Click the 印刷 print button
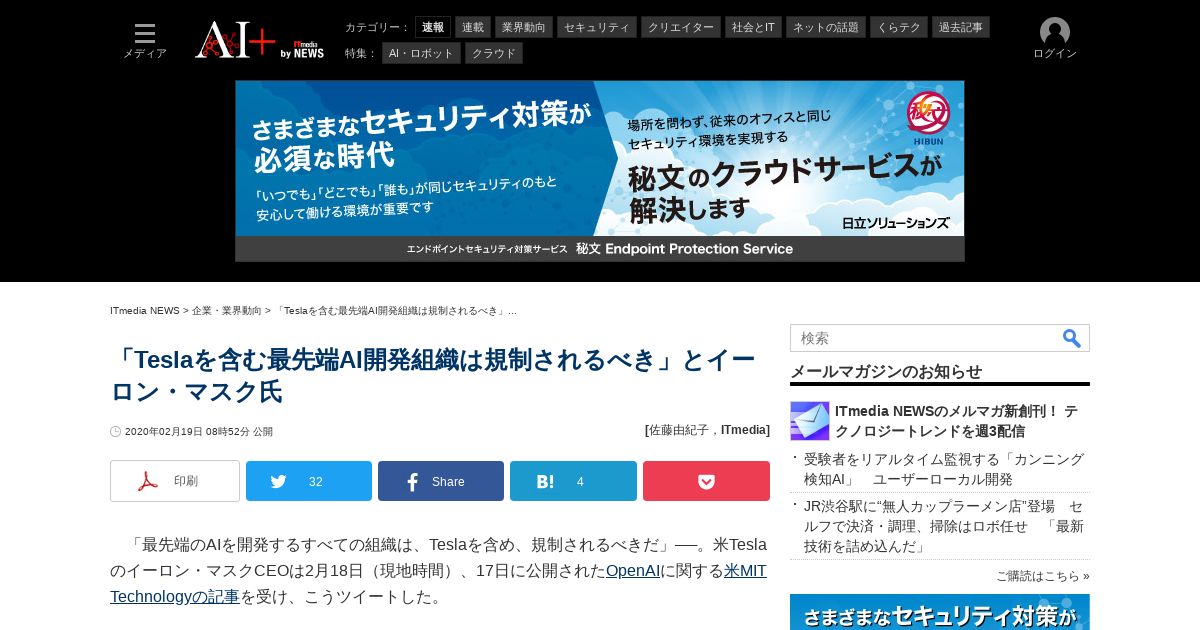 175,481
